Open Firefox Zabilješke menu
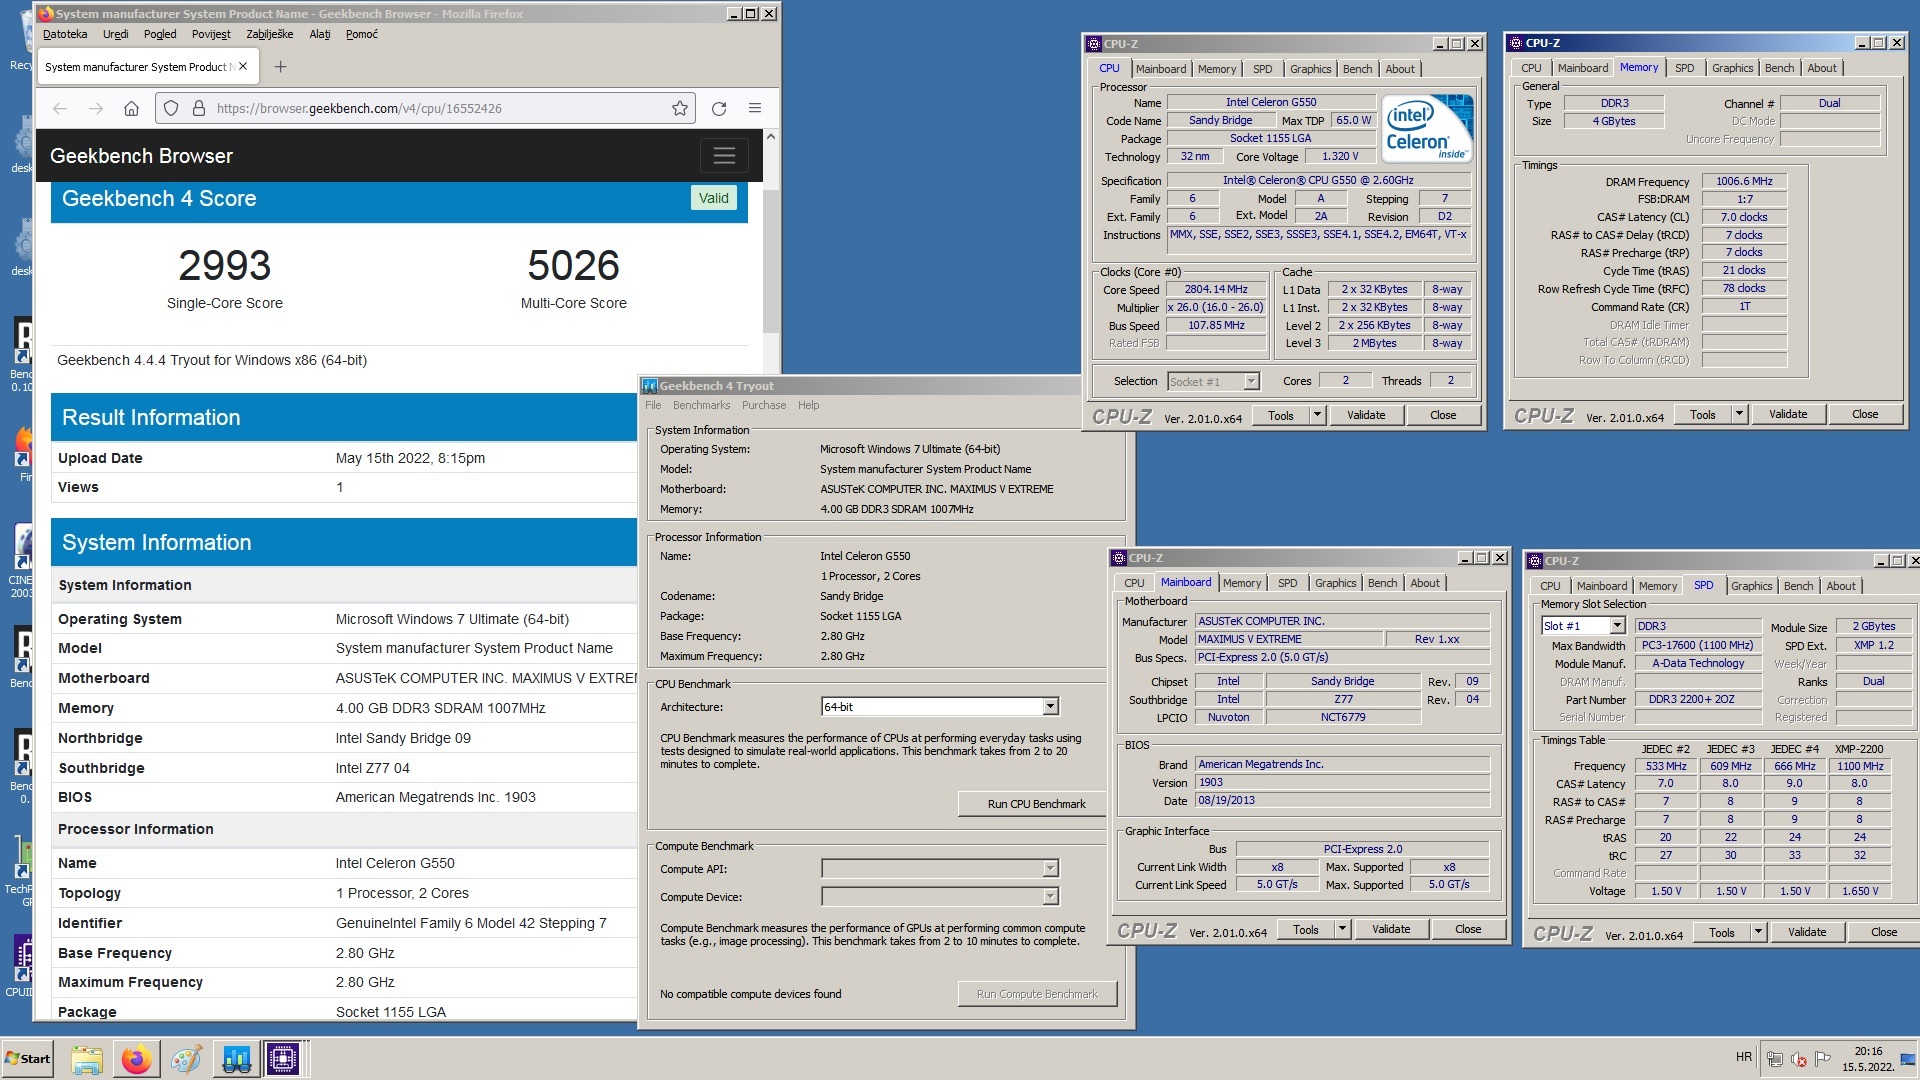The image size is (1920, 1080). click(x=270, y=34)
